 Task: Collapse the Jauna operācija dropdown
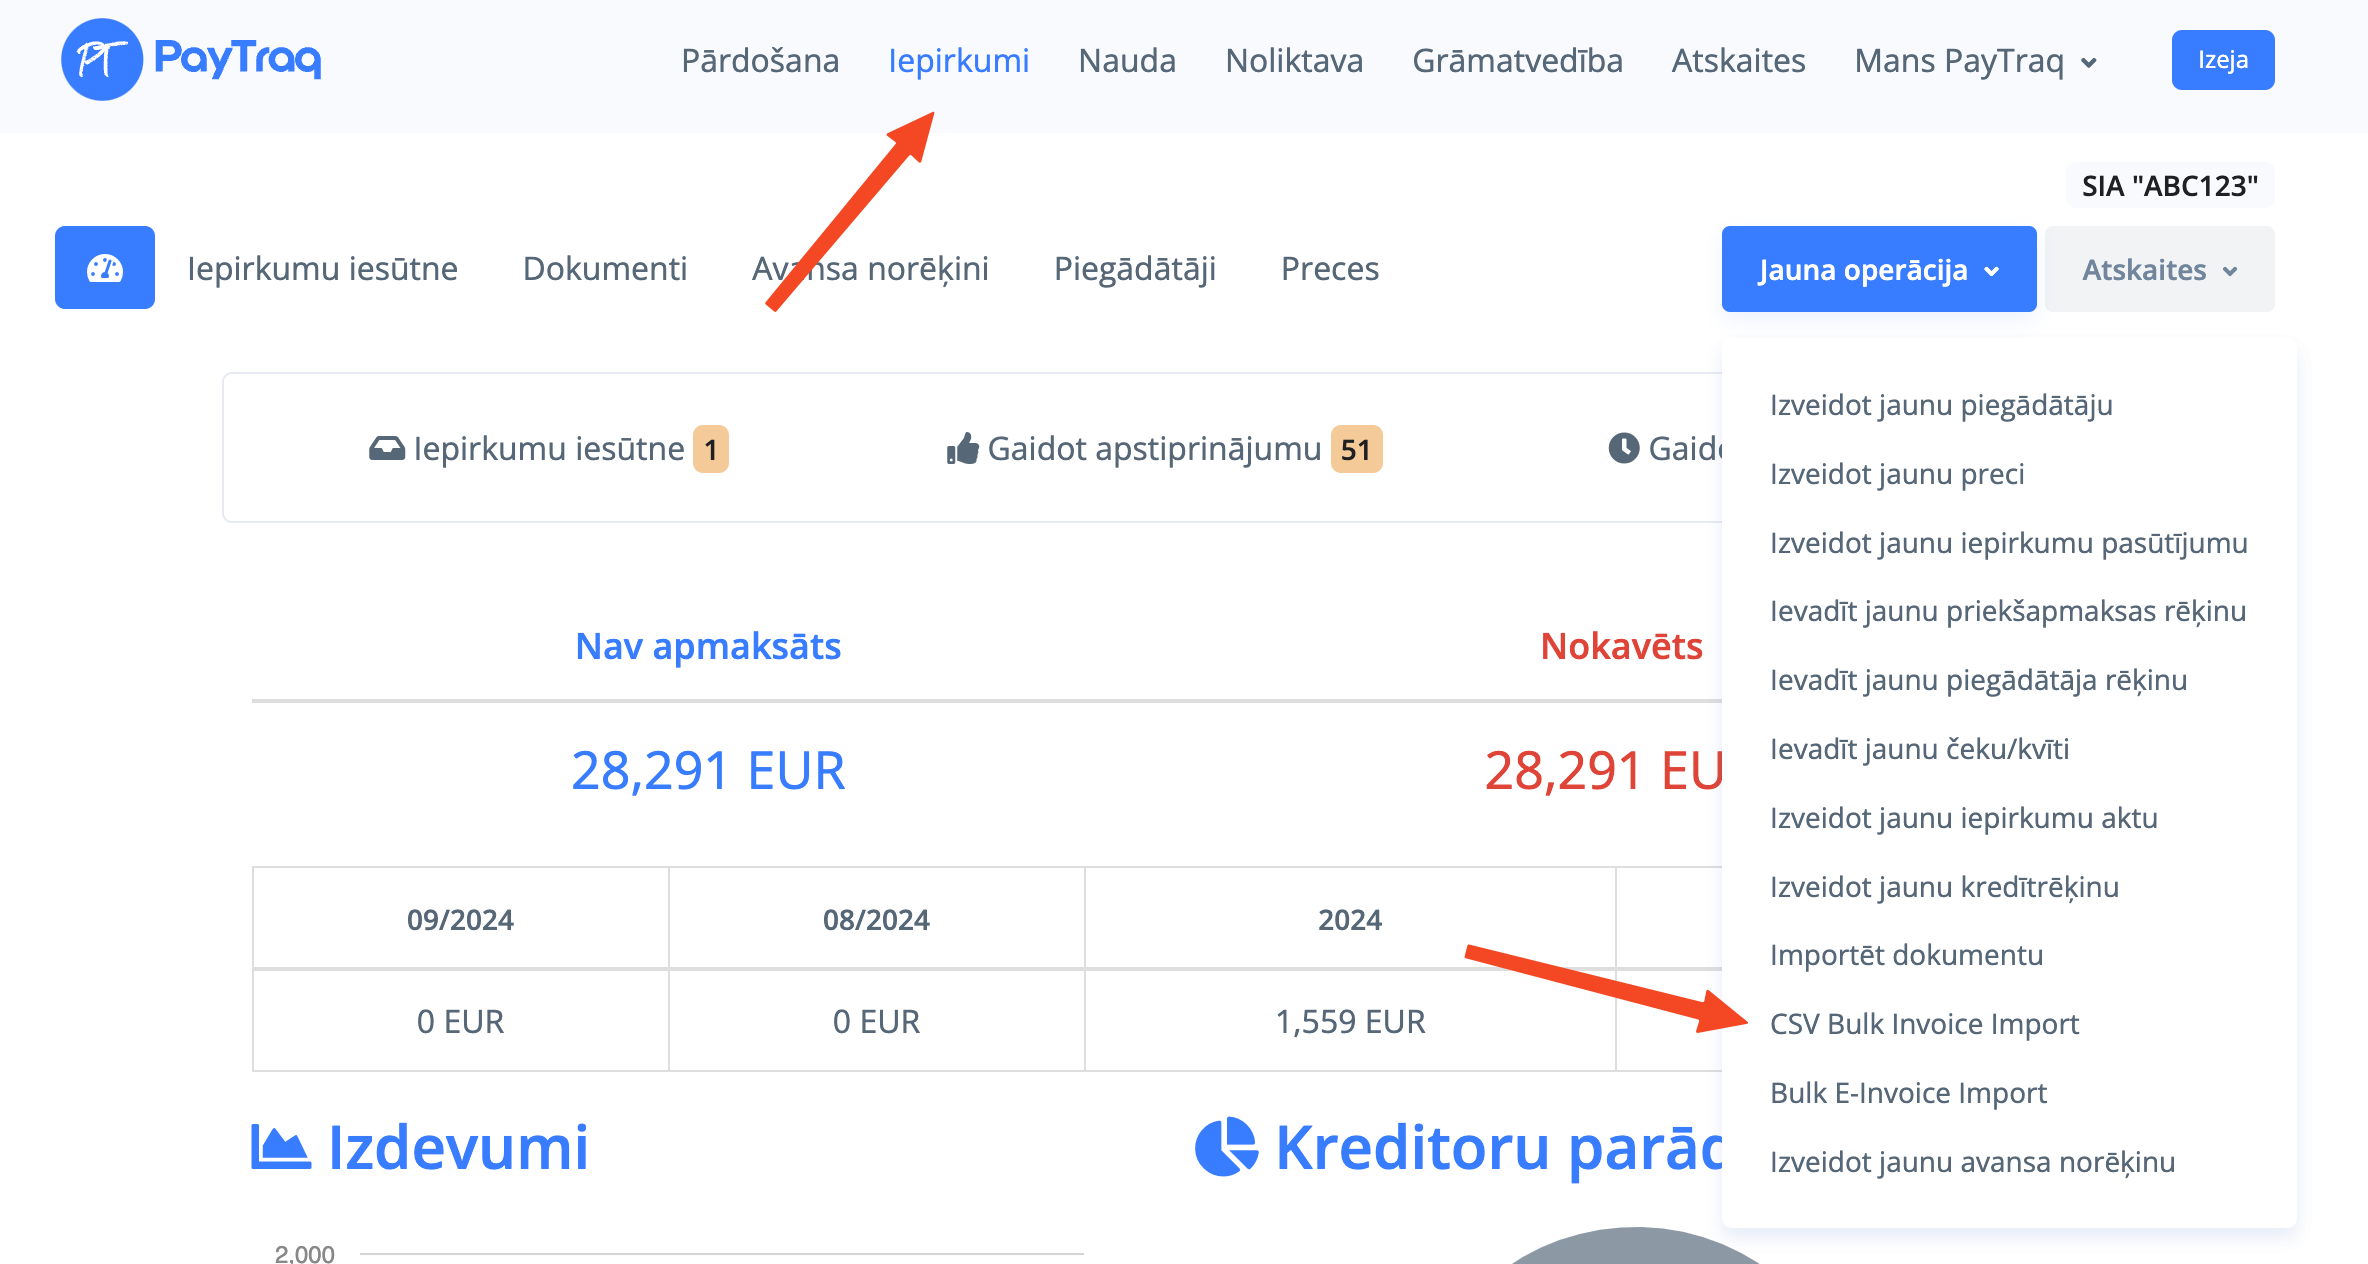click(x=1878, y=270)
